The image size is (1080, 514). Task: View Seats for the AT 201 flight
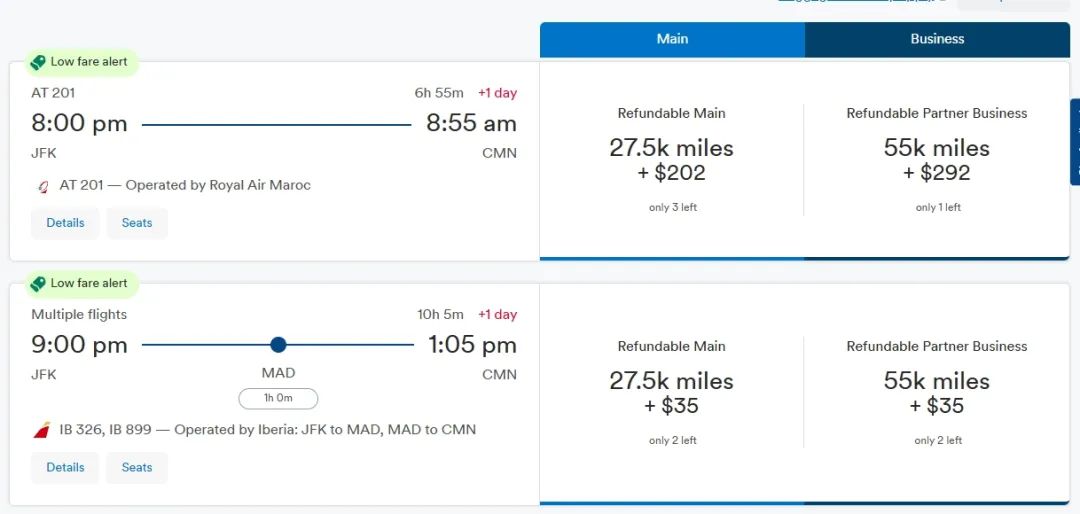coord(137,223)
